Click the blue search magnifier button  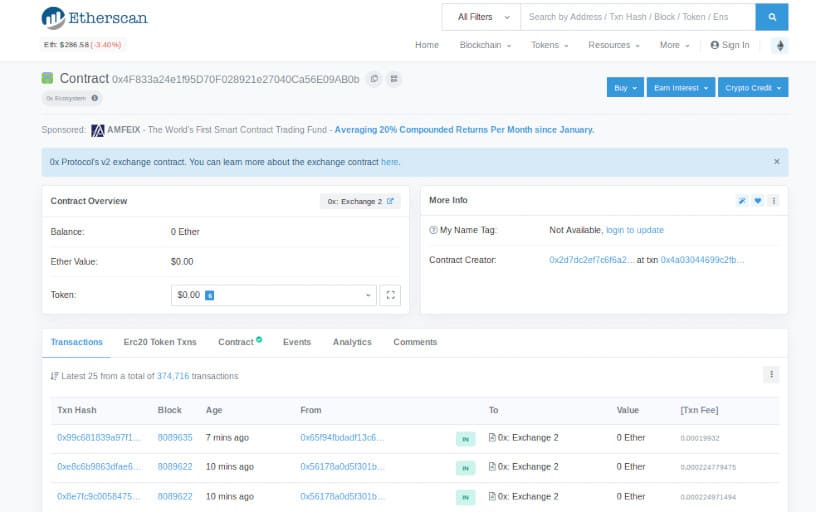click(771, 17)
